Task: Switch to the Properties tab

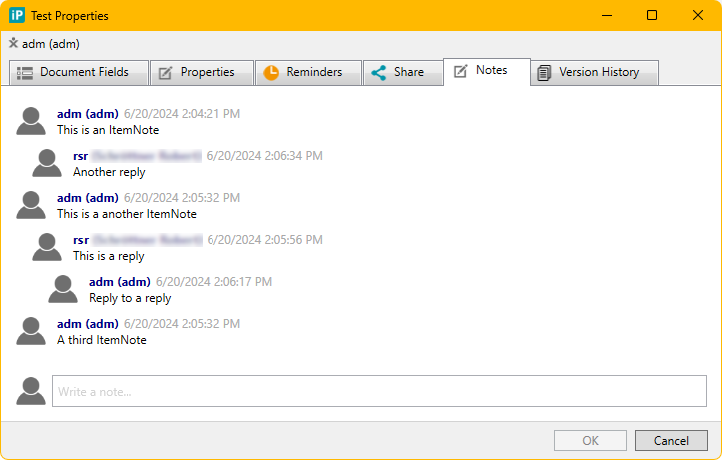Action: click(x=197, y=72)
